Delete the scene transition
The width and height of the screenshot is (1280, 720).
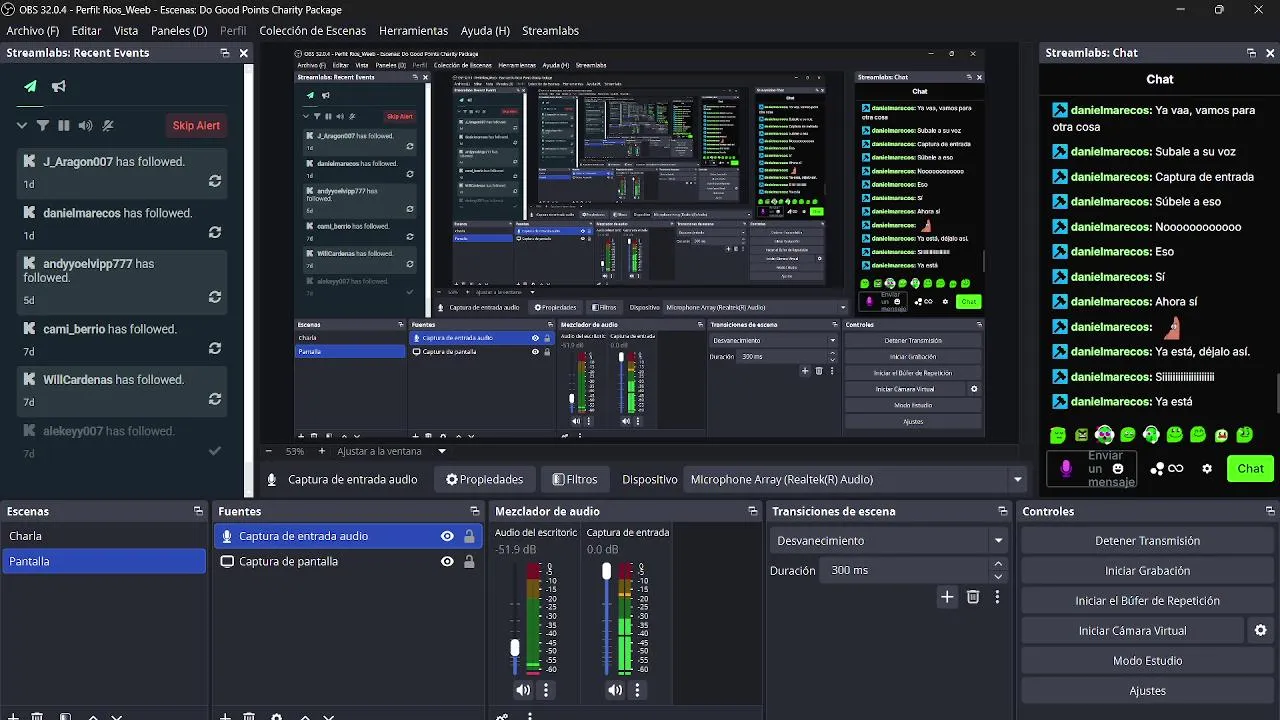973,597
